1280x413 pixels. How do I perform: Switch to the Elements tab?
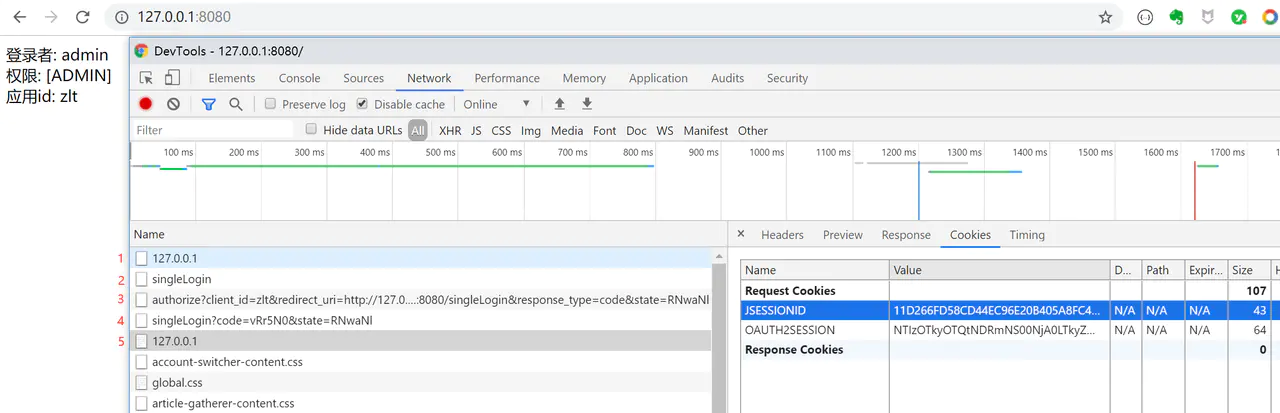tap(232, 78)
